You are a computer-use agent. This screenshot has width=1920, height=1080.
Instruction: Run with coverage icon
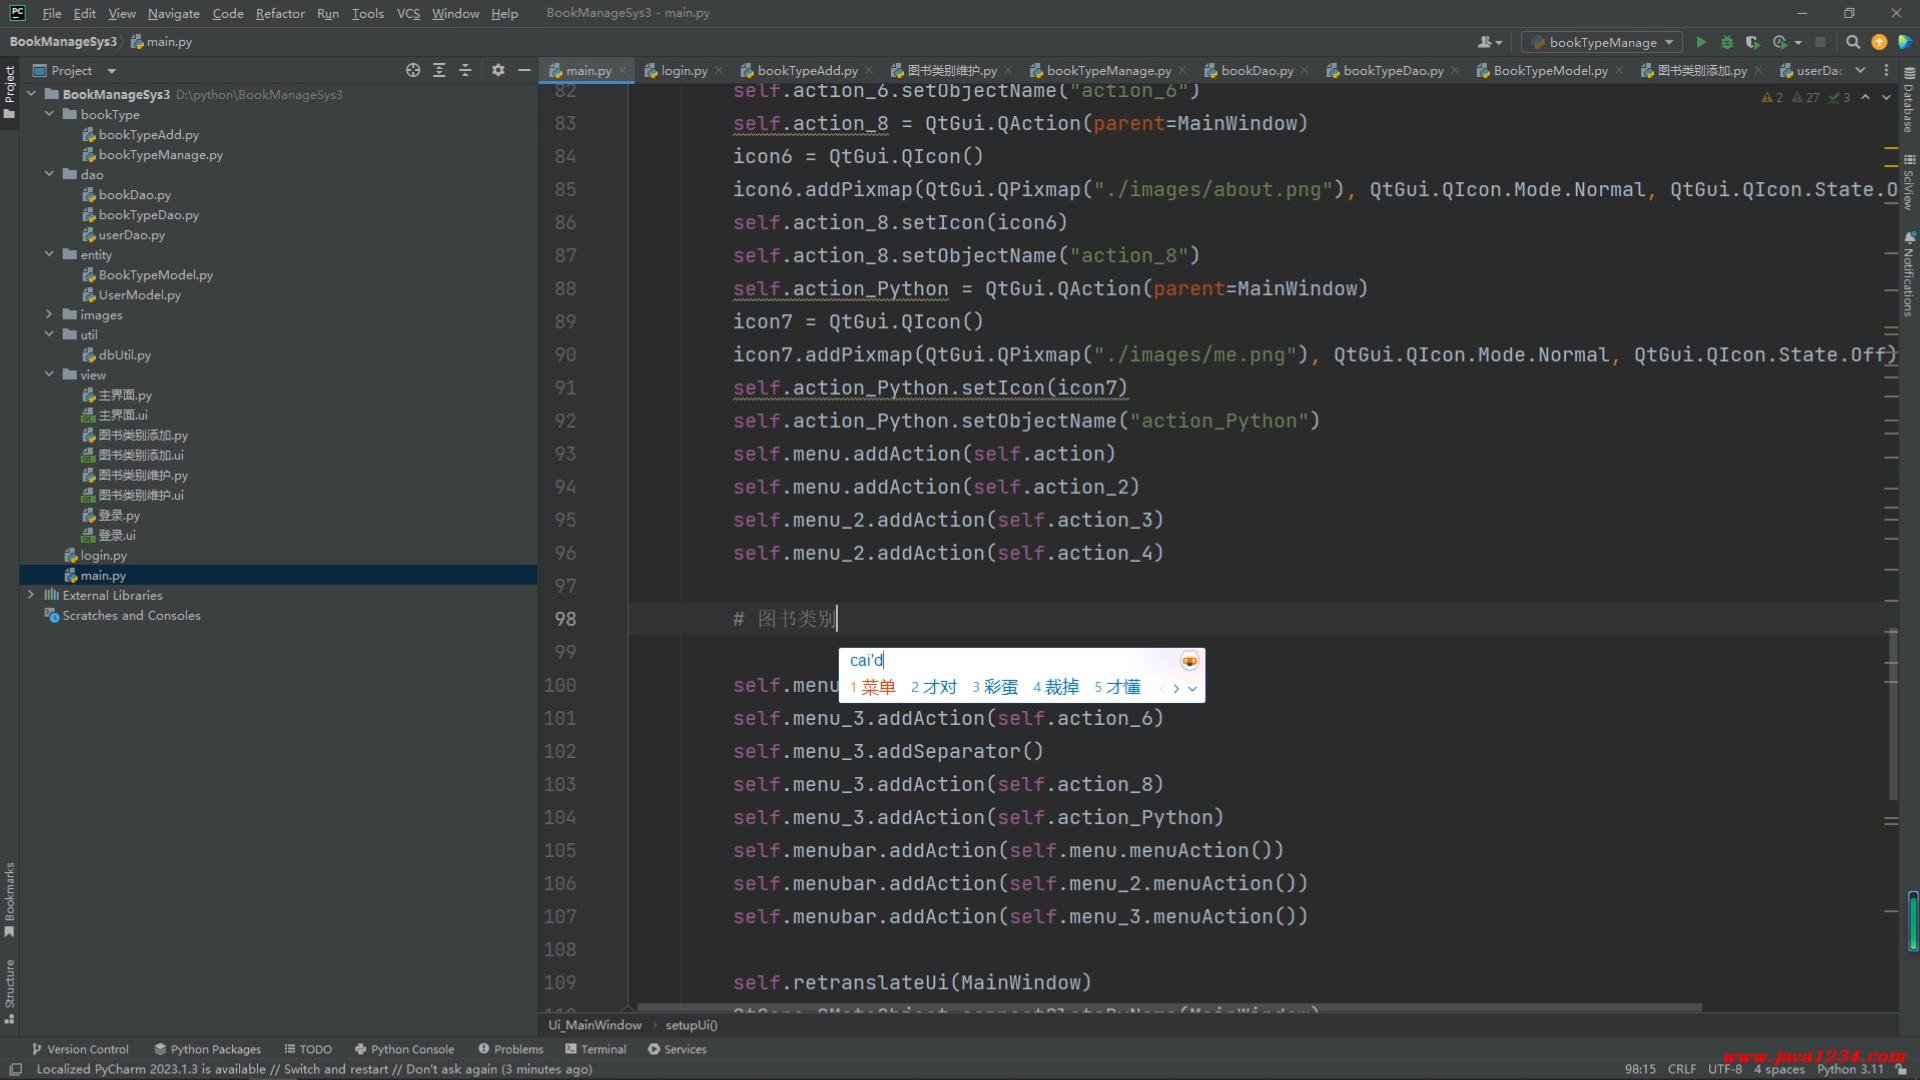pos(1752,42)
